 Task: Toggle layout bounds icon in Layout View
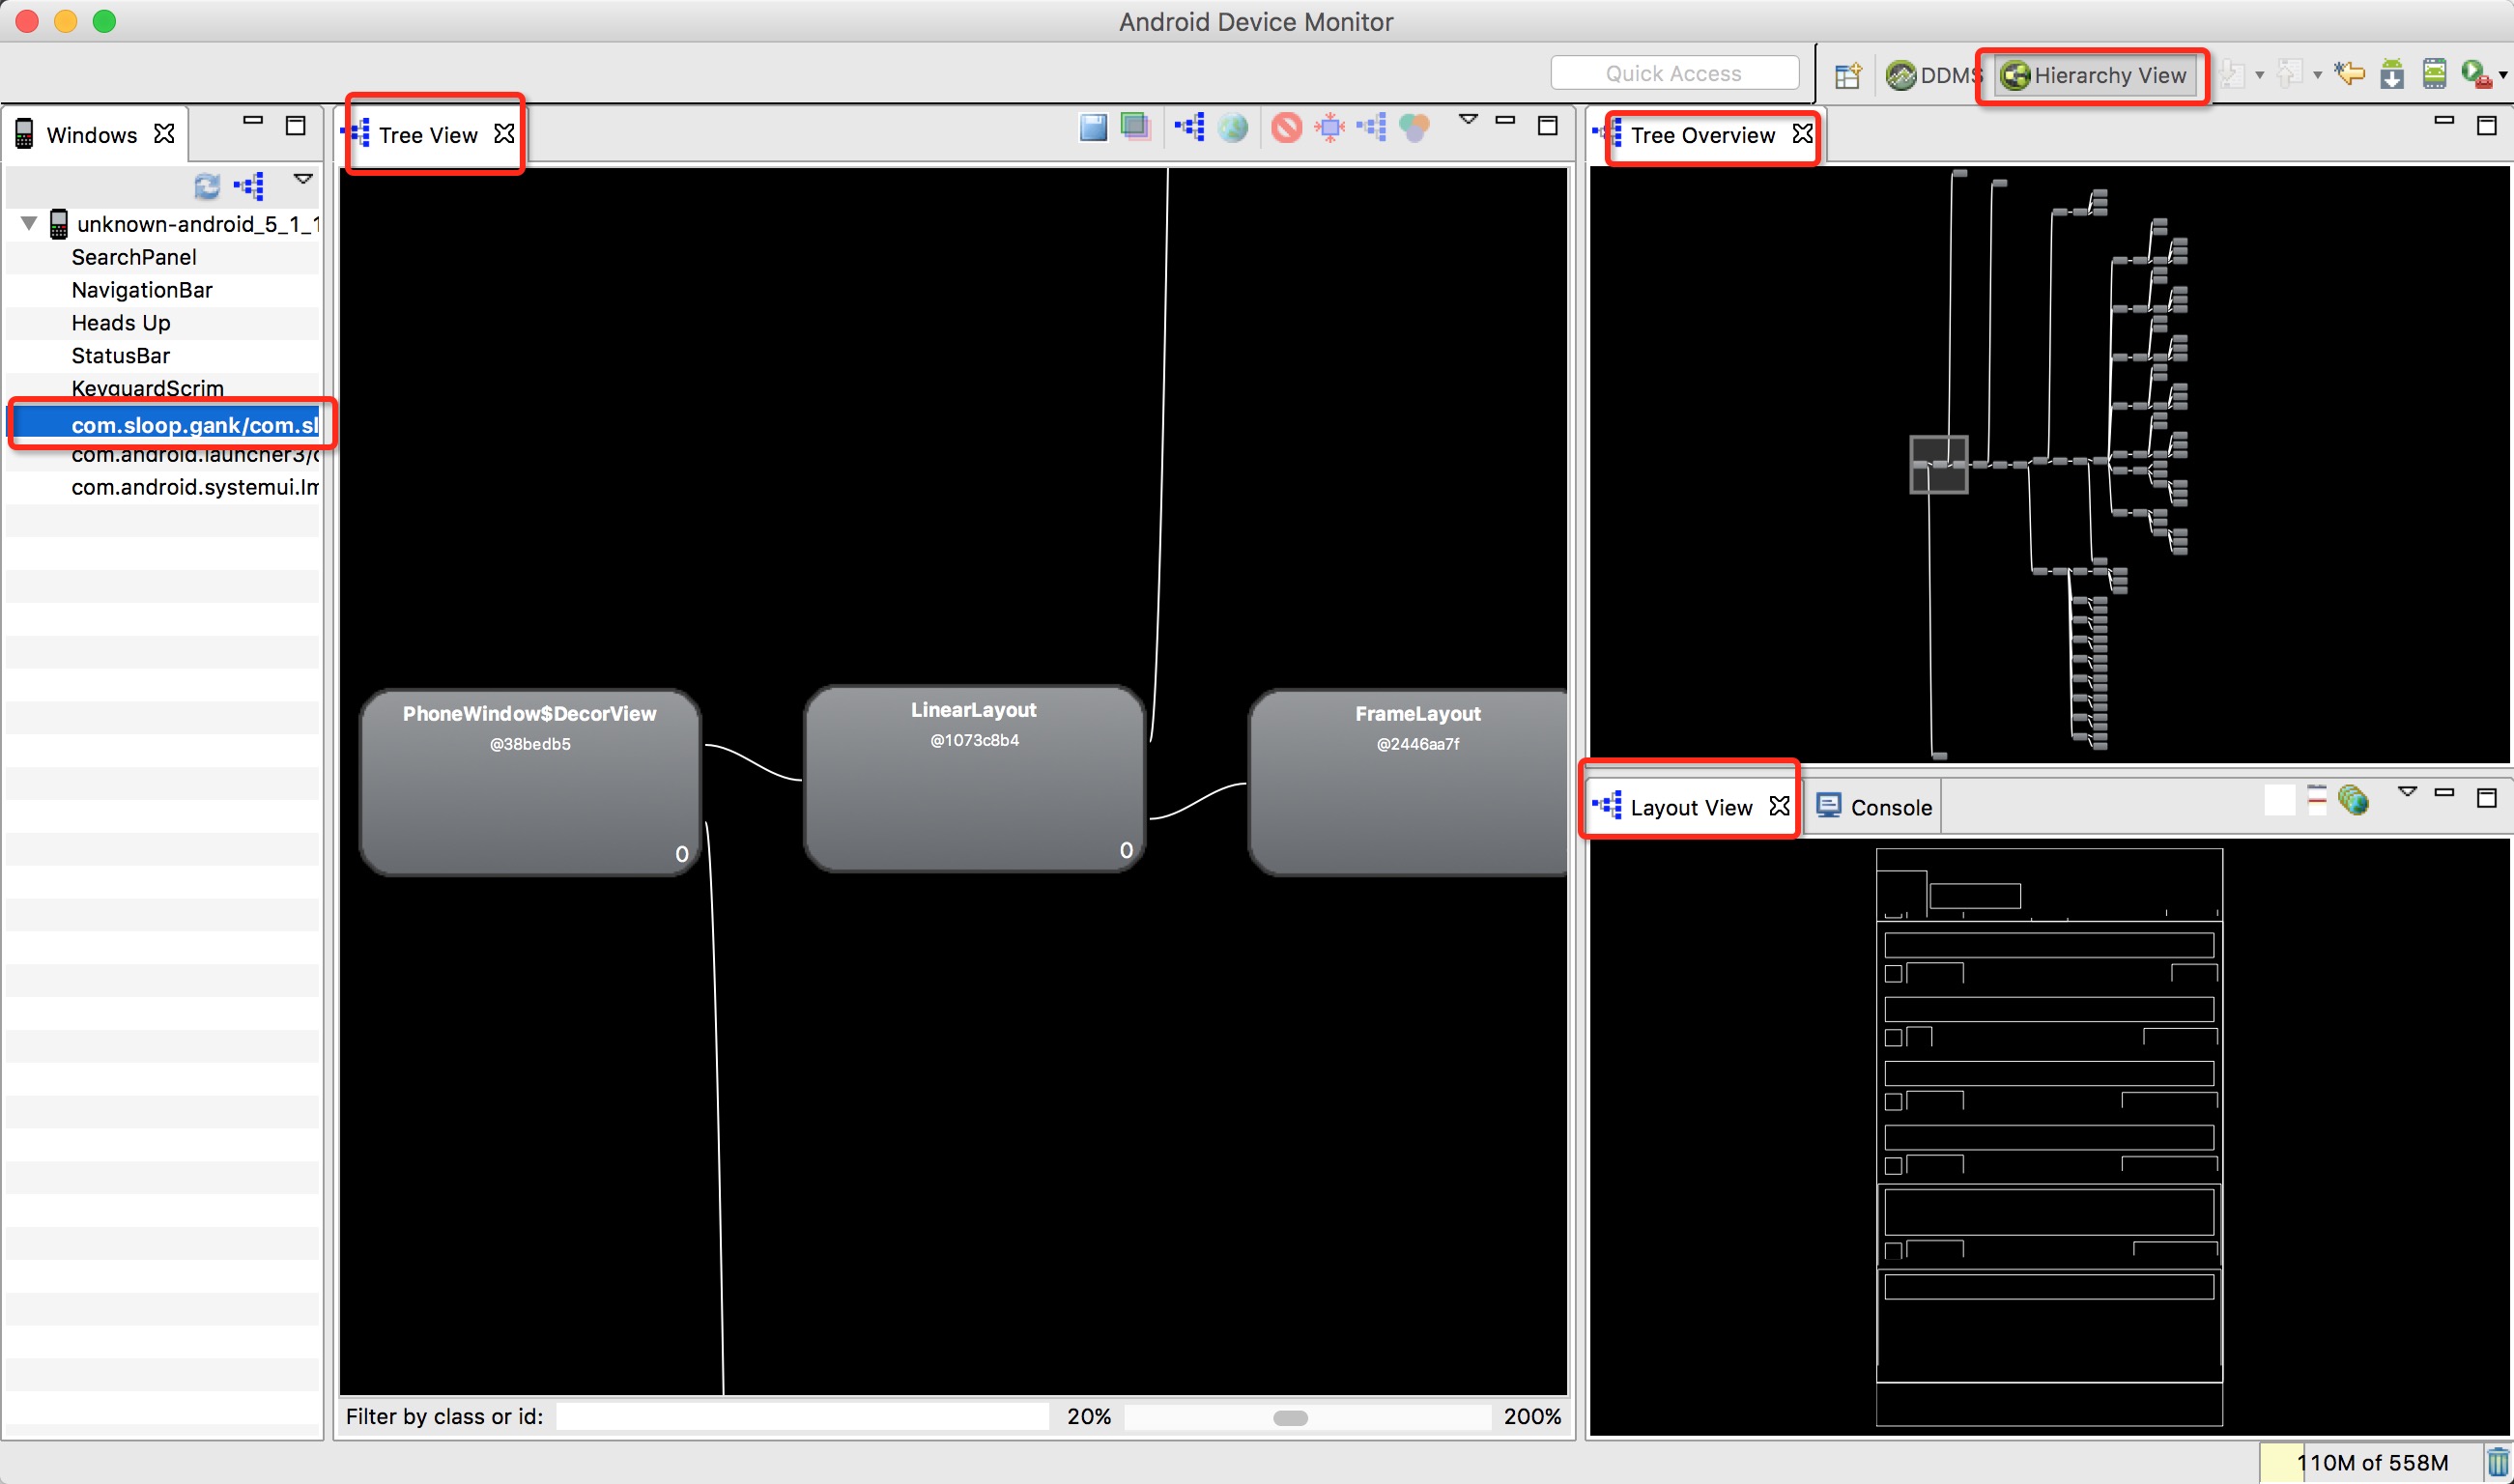[x=2317, y=800]
